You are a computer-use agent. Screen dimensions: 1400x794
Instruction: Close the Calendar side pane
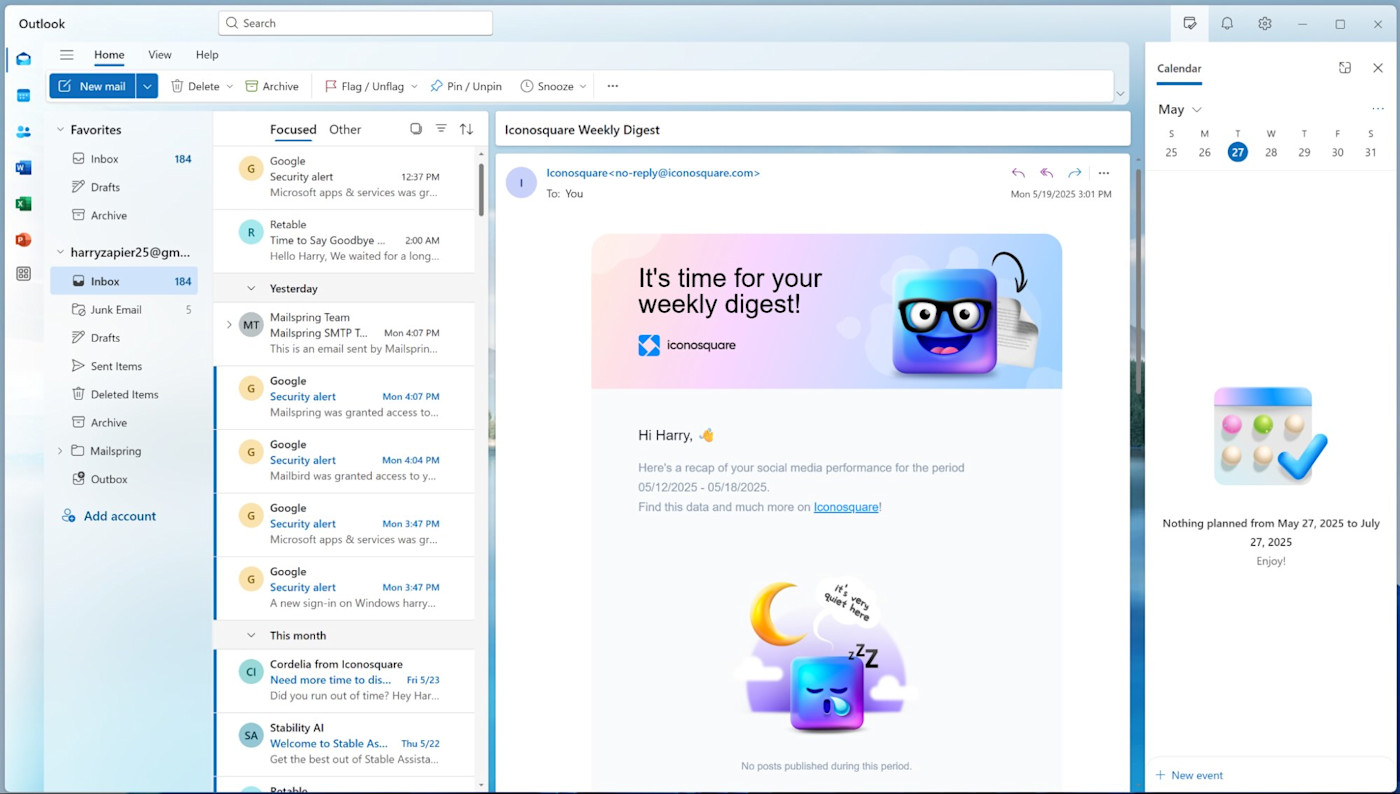tap(1378, 68)
